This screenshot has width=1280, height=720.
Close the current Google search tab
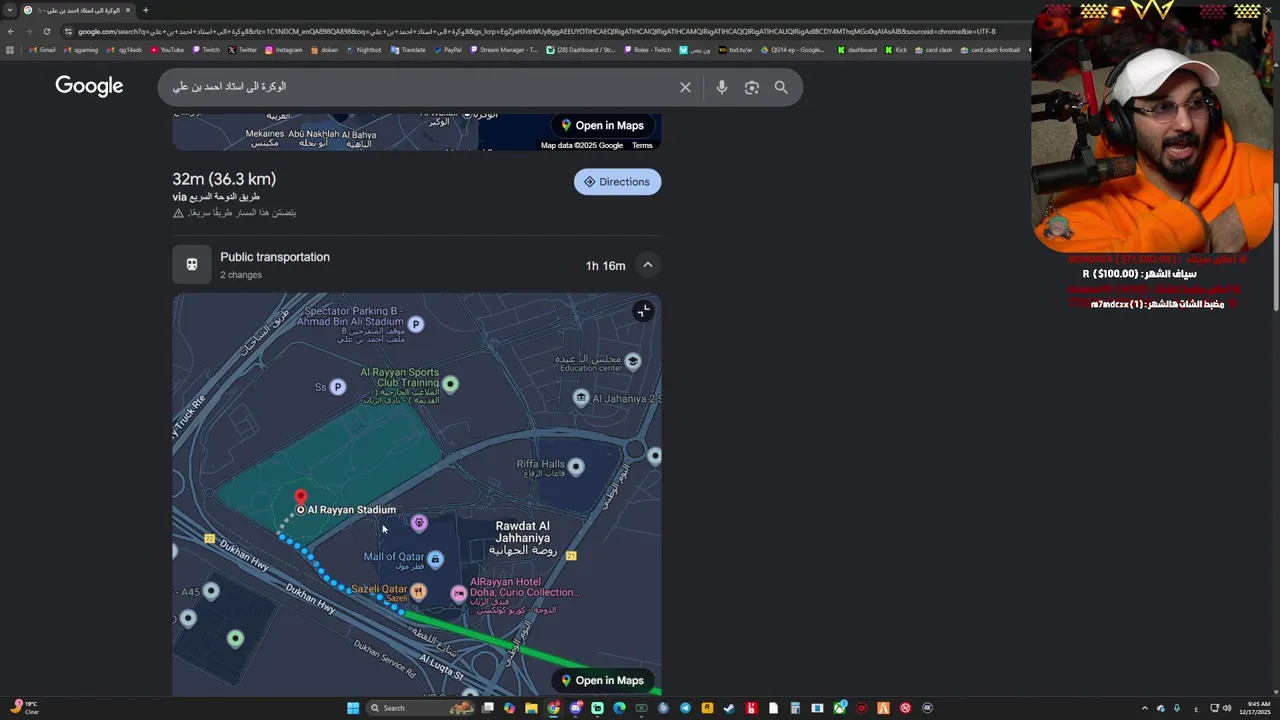(x=128, y=10)
